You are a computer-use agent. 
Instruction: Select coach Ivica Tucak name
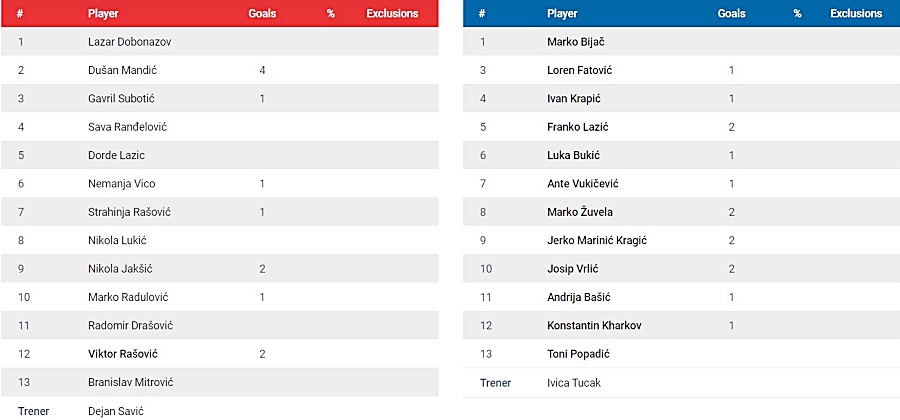pyautogui.click(x=574, y=383)
